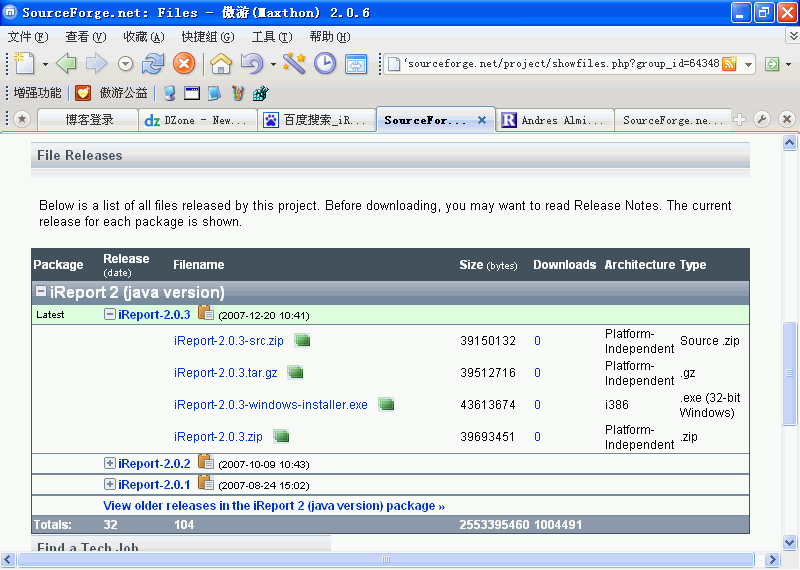The width and height of the screenshot is (800, 570).
Task: Open the 查看(V) menu
Action: (86, 37)
